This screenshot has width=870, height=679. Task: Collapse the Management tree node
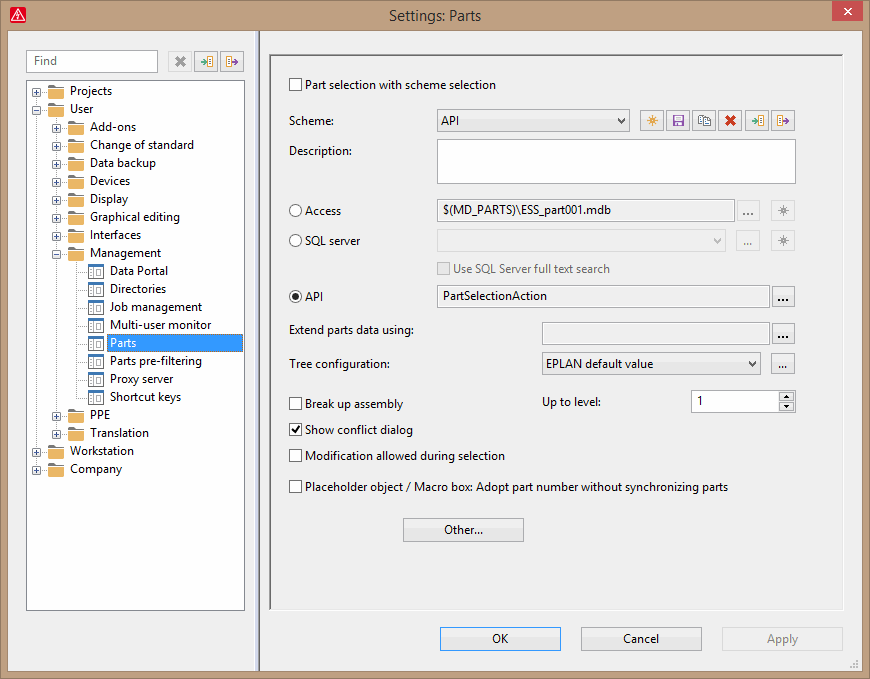[57, 252]
